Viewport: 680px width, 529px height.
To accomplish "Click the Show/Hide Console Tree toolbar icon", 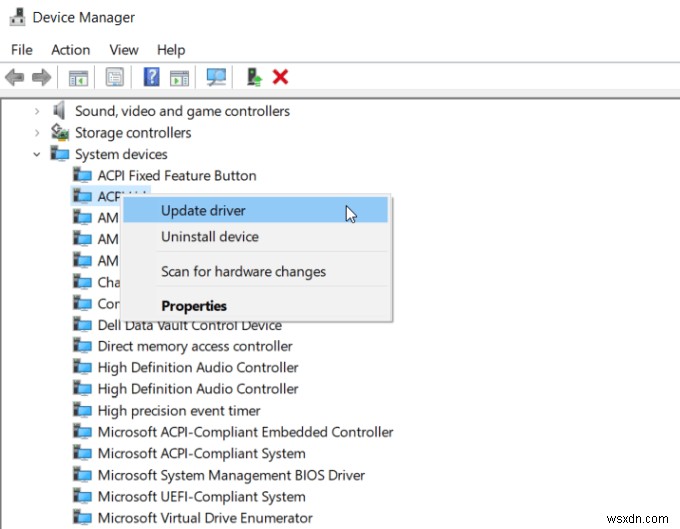I will pyautogui.click(x=78, y=78).
